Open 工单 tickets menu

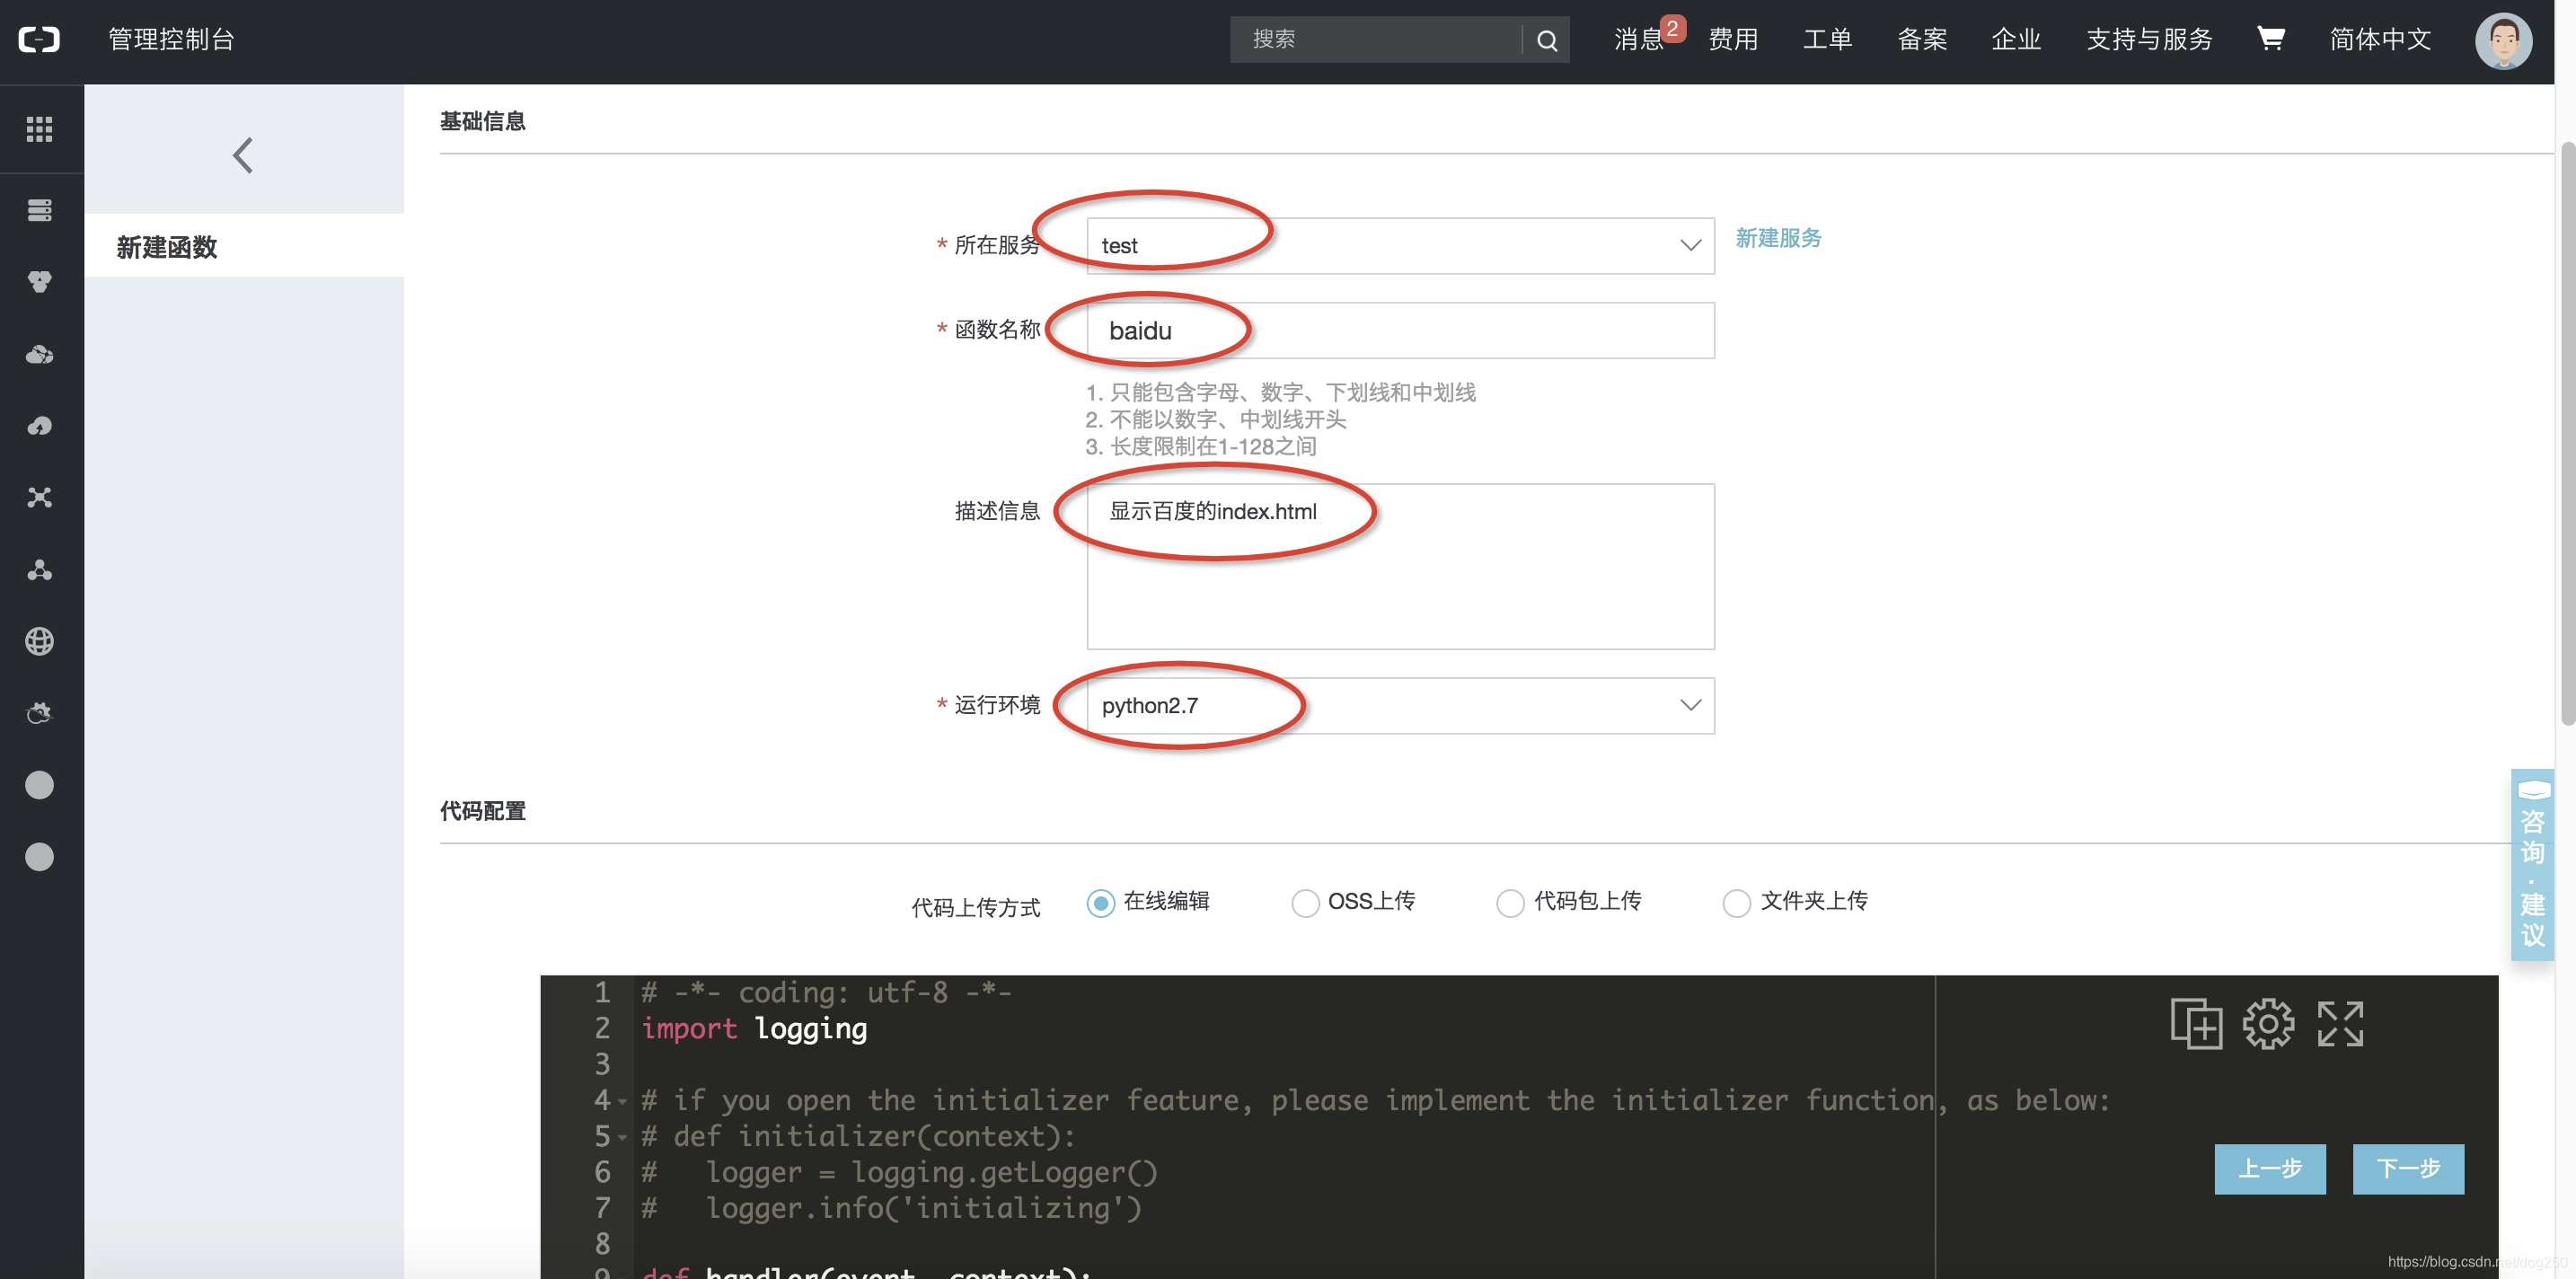click(x=1827, y=39)
